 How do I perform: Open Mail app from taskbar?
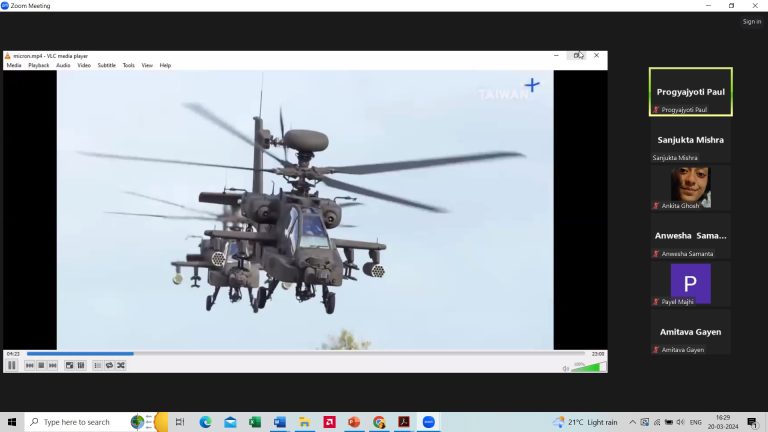(x=230, y=422)
